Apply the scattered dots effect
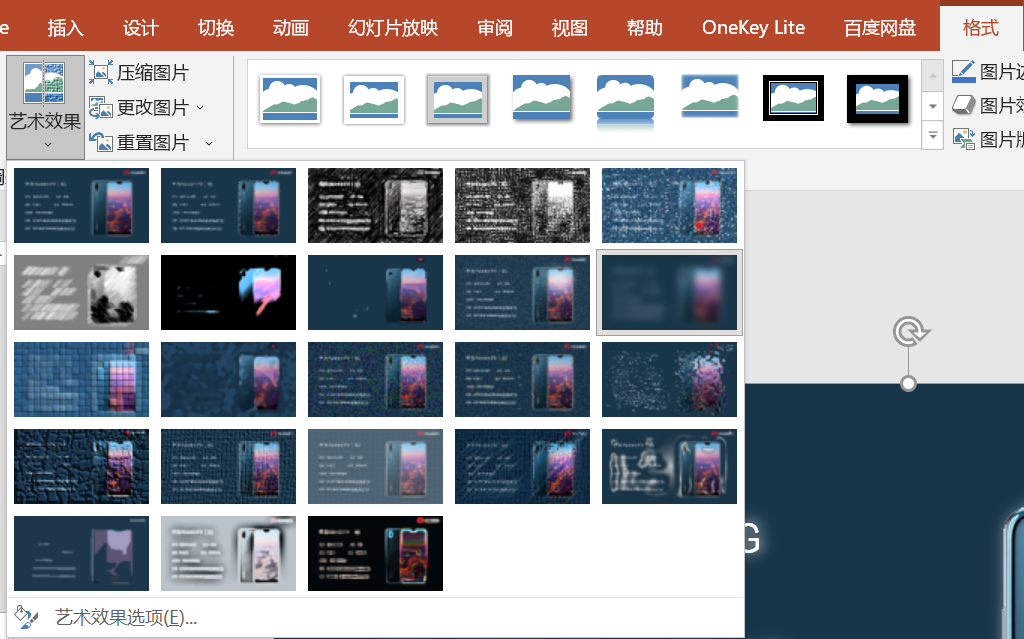 [669, 379]
